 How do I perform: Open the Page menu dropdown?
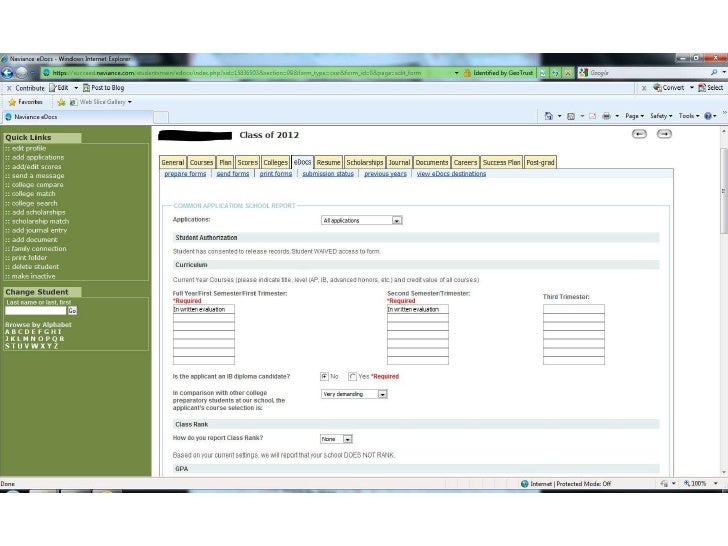pos(634,116)
